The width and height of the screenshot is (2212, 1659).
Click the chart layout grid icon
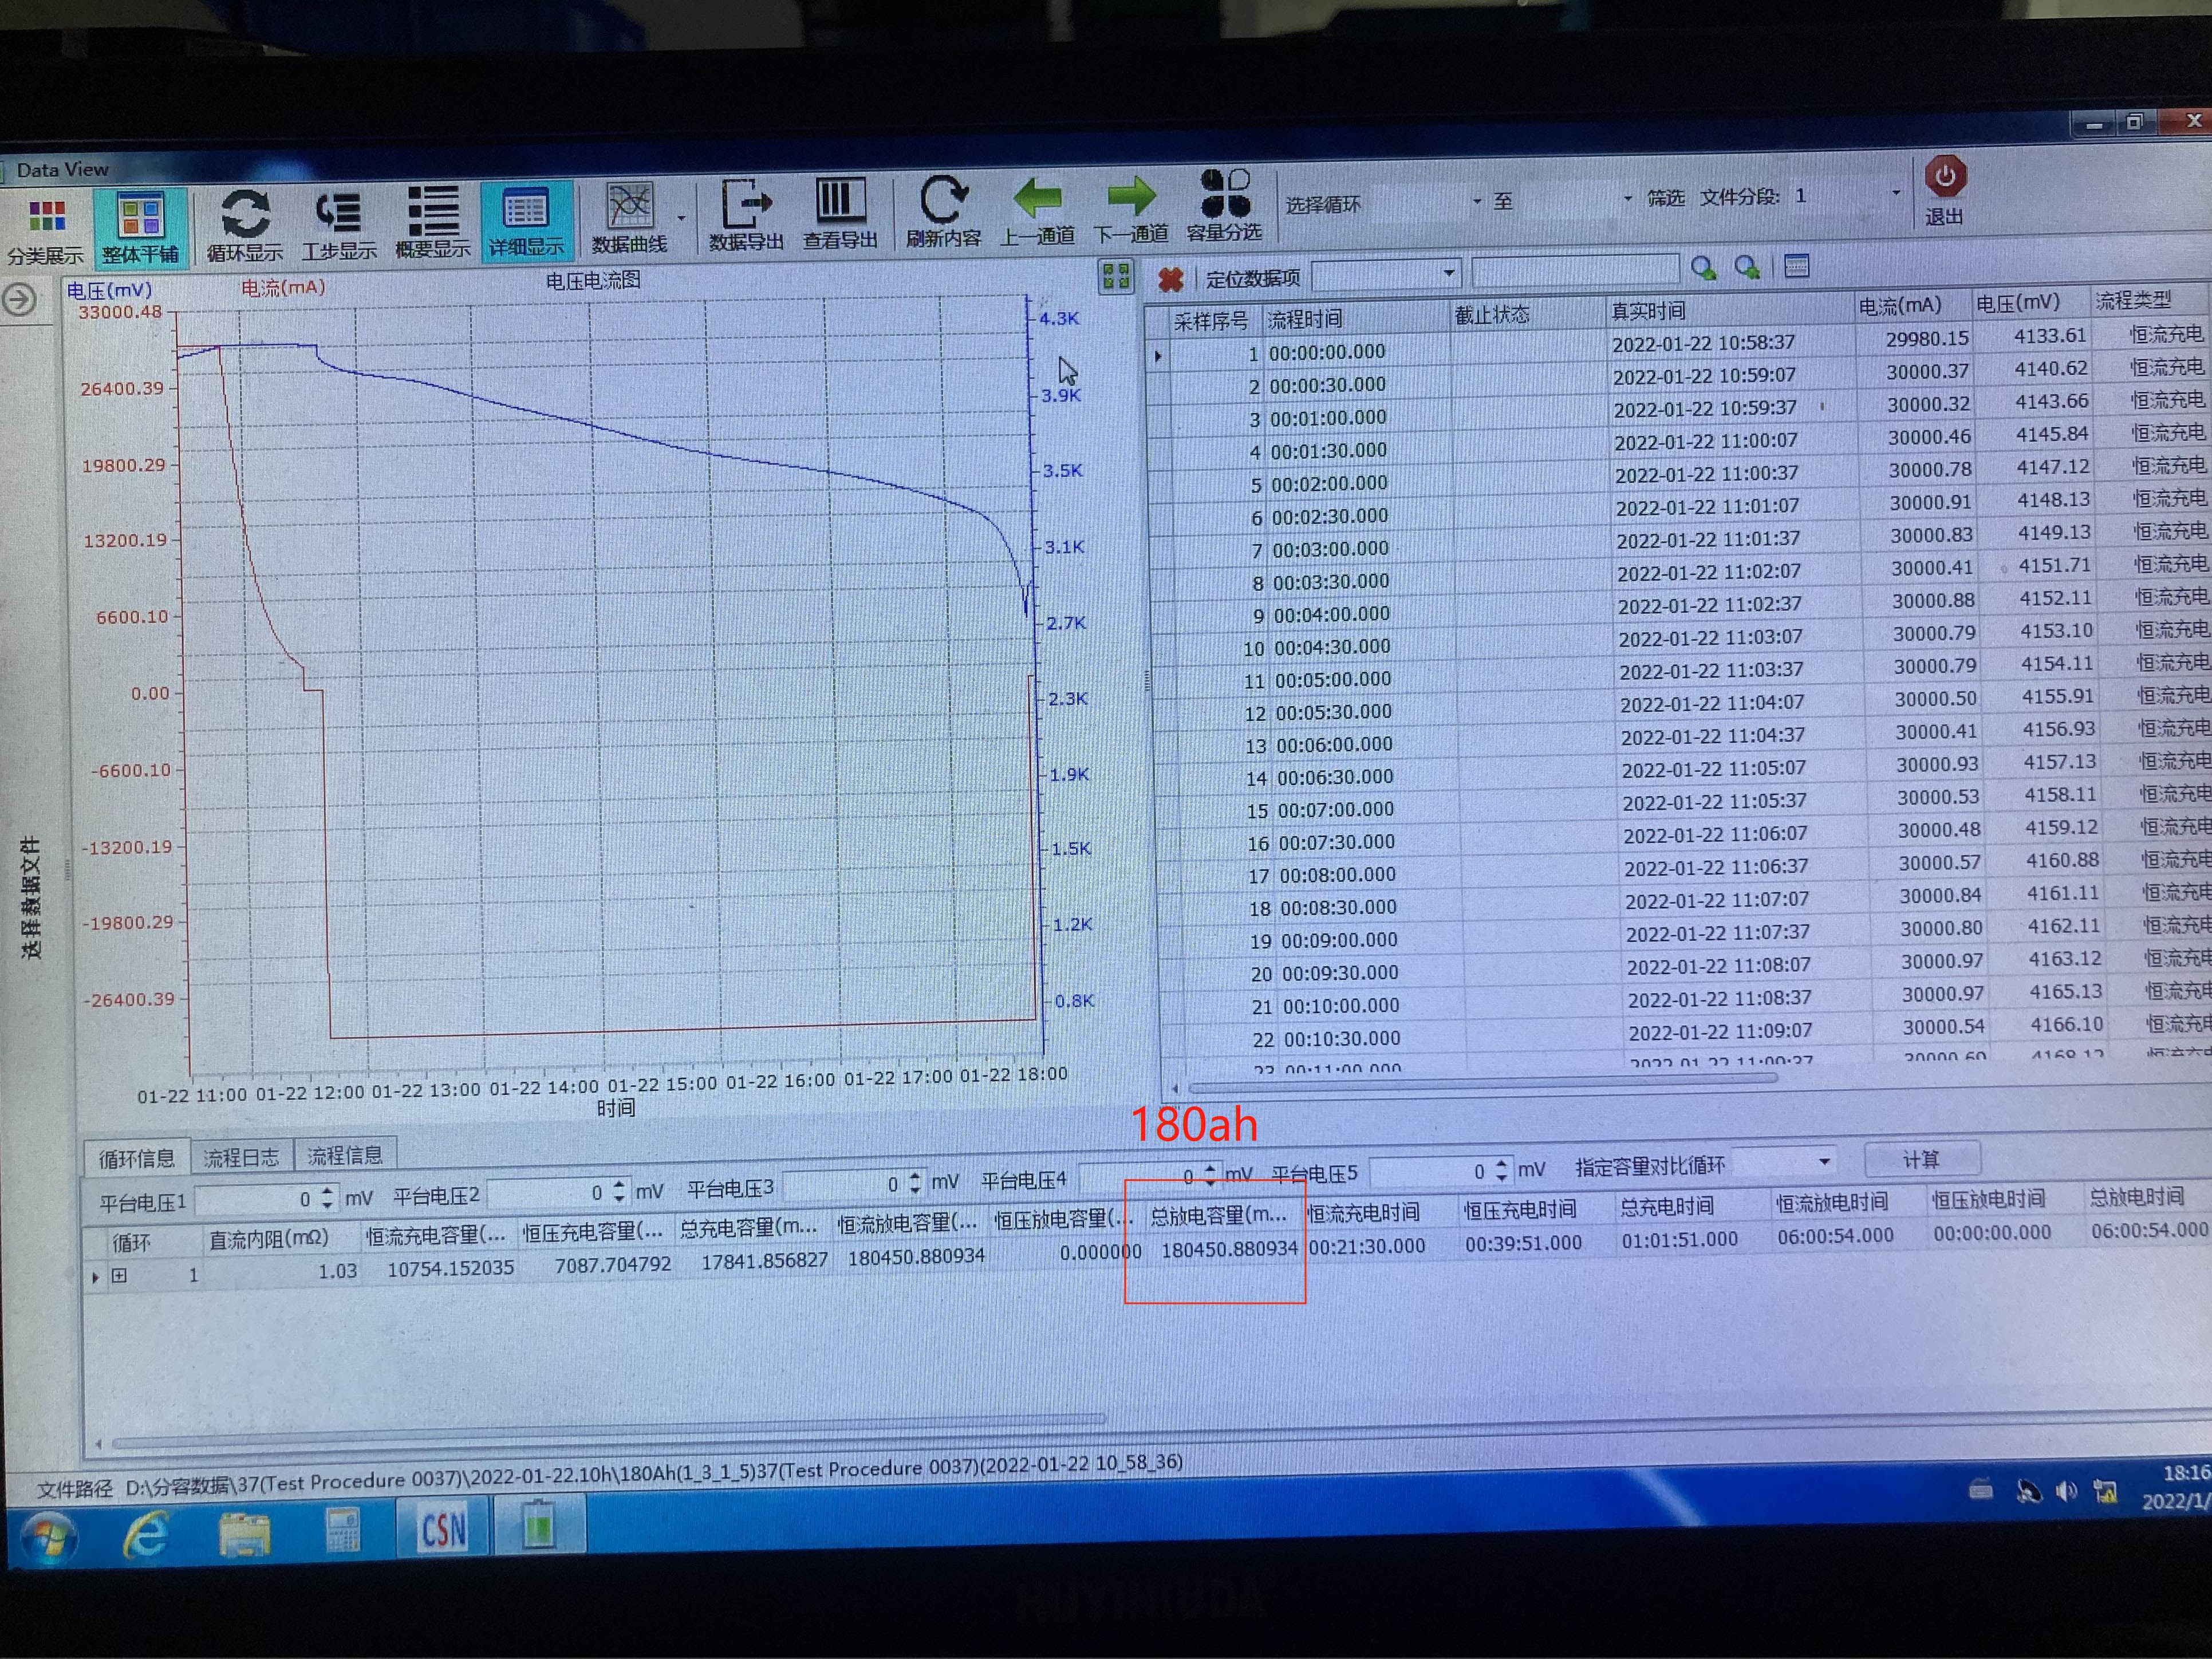click(1116, 276)
